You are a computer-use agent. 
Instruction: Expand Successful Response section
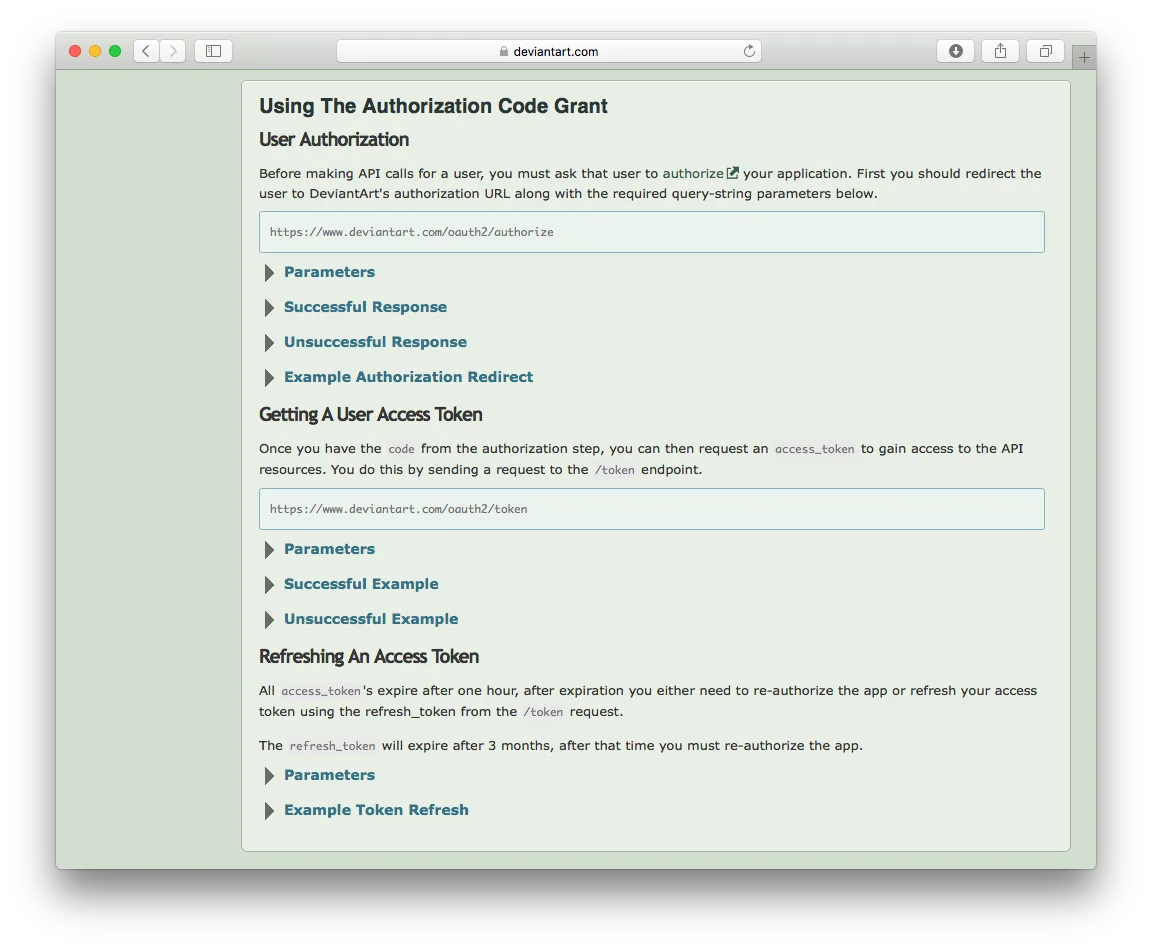(x=365, y=307)
